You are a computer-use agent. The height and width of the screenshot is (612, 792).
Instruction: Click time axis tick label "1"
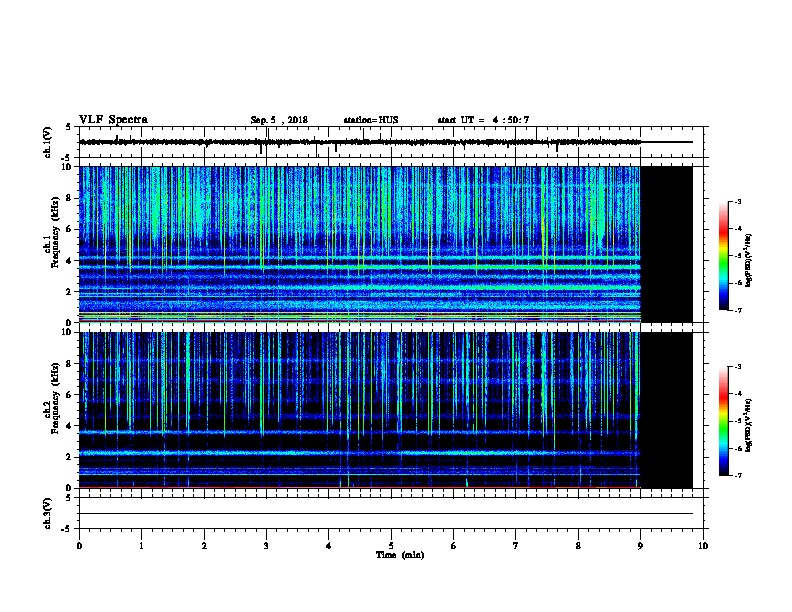[141, 545]
